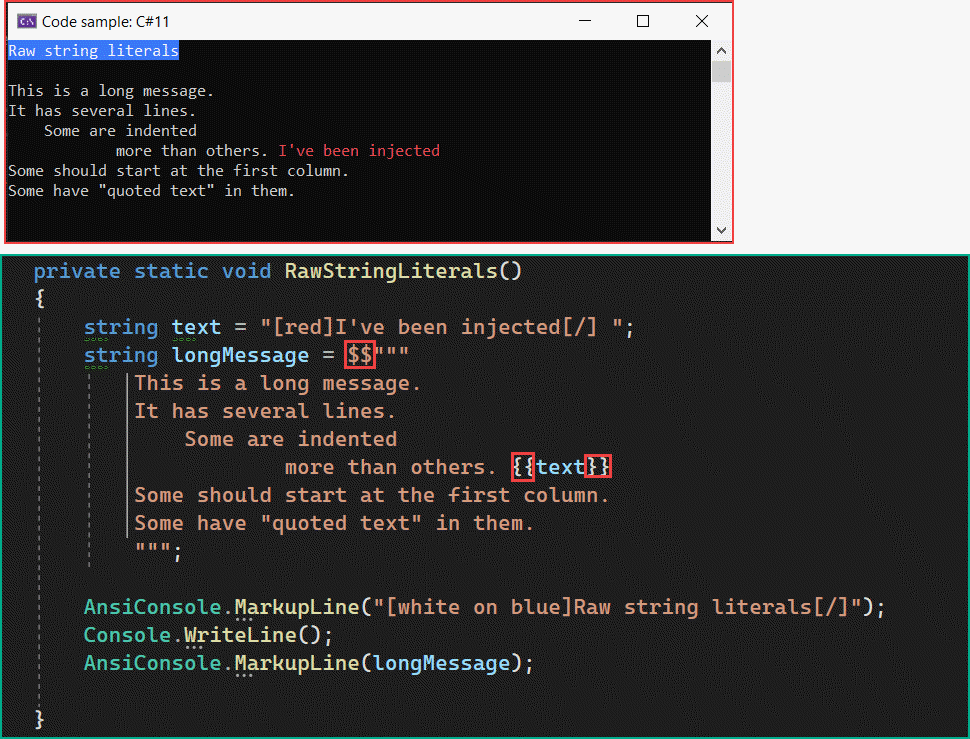Click the 'text' variable declaration
This screenshot has width=970, height=739.
click(196, 327)
